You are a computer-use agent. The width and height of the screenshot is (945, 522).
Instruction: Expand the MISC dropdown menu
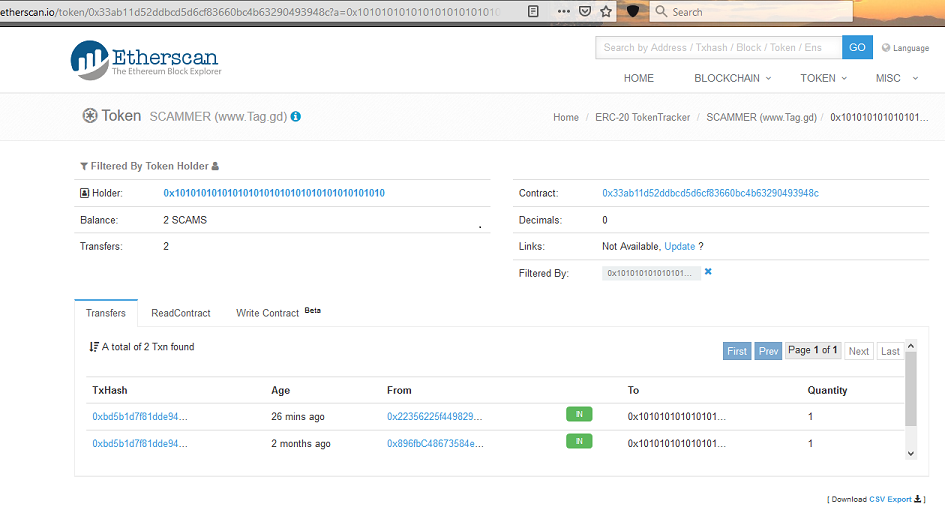point(897,78)
